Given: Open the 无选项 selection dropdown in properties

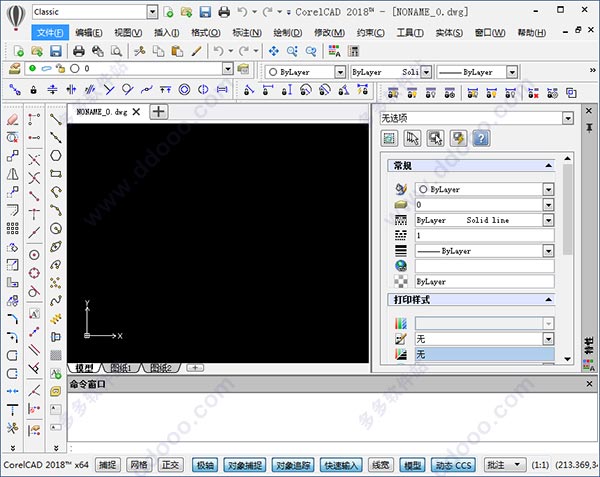Looking at the screenshot, I should pyautogui.click(x=568, y=118).
